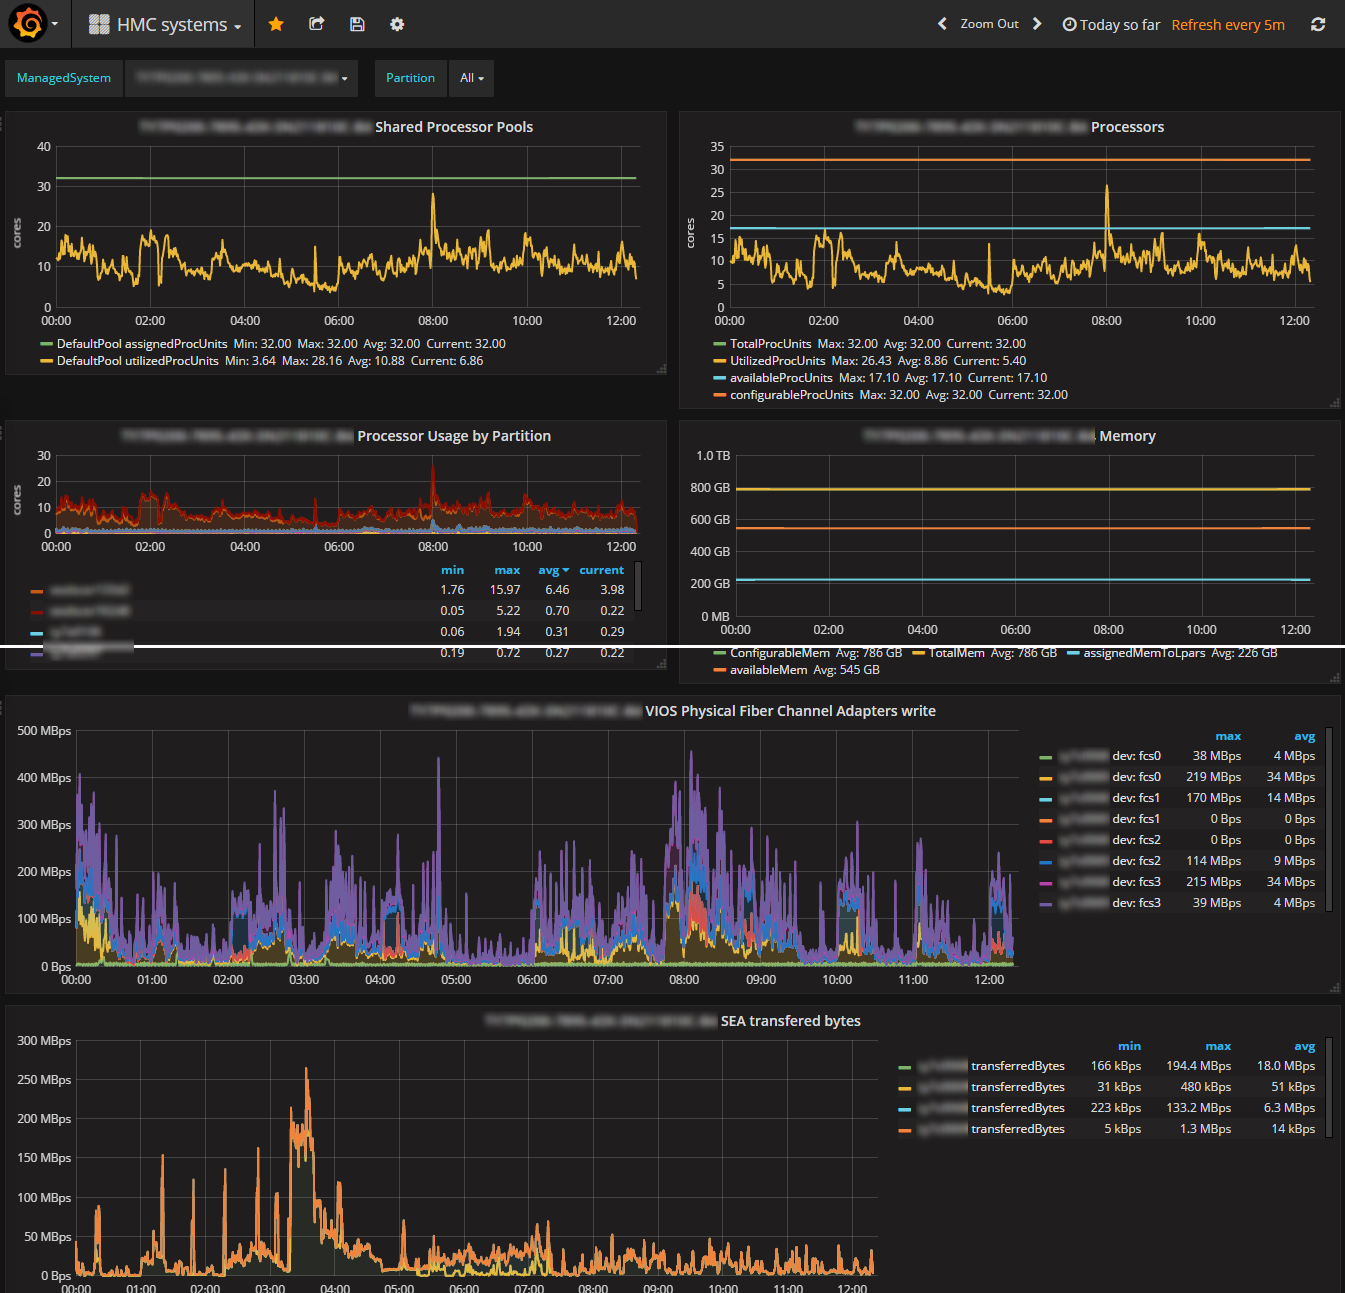Click the Zoom Out button
This screenshot has height=1293, width=1345.
tap(989, 24)
